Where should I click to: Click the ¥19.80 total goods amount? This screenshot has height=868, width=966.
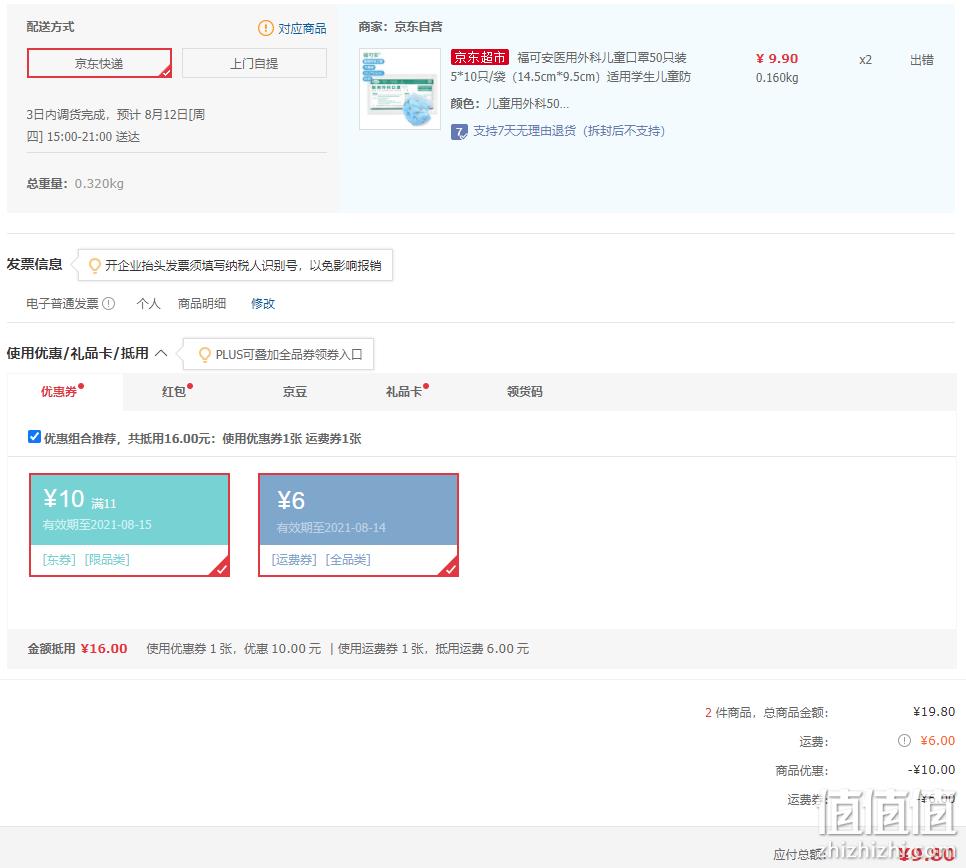tap(934, 712)
